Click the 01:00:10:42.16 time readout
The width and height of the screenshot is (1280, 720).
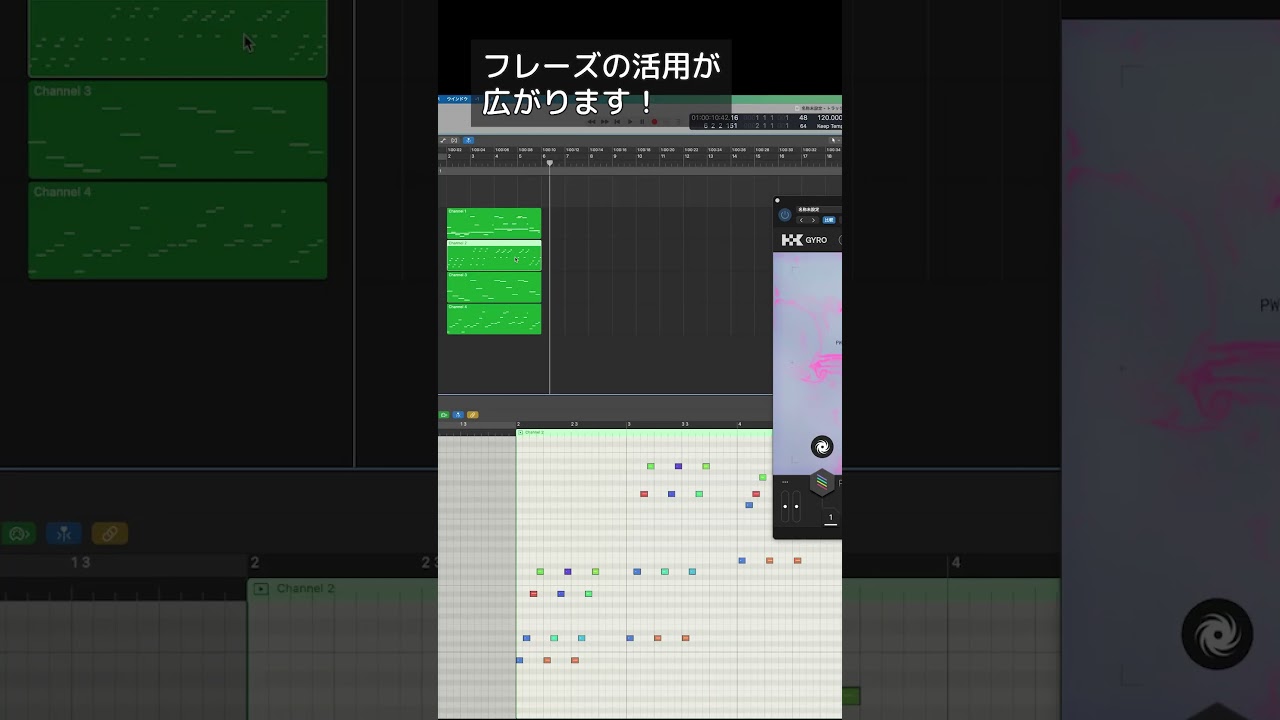pos(714,118)
